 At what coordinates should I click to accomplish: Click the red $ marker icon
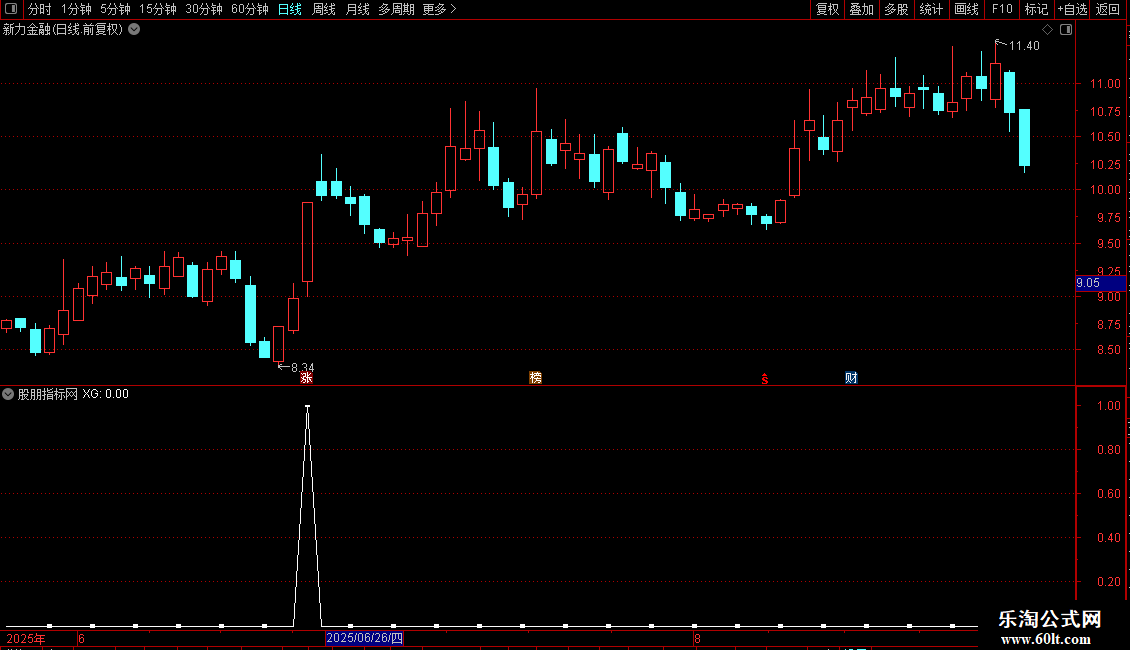point(765,379)
